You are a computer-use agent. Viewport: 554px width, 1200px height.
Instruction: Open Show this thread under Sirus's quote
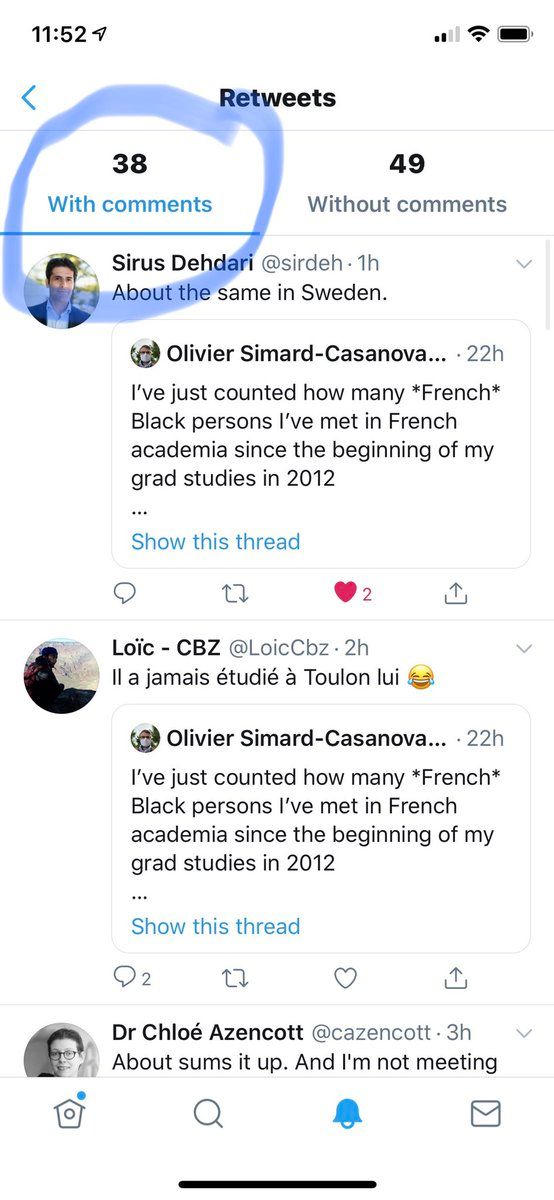click(x=215, y=542)
